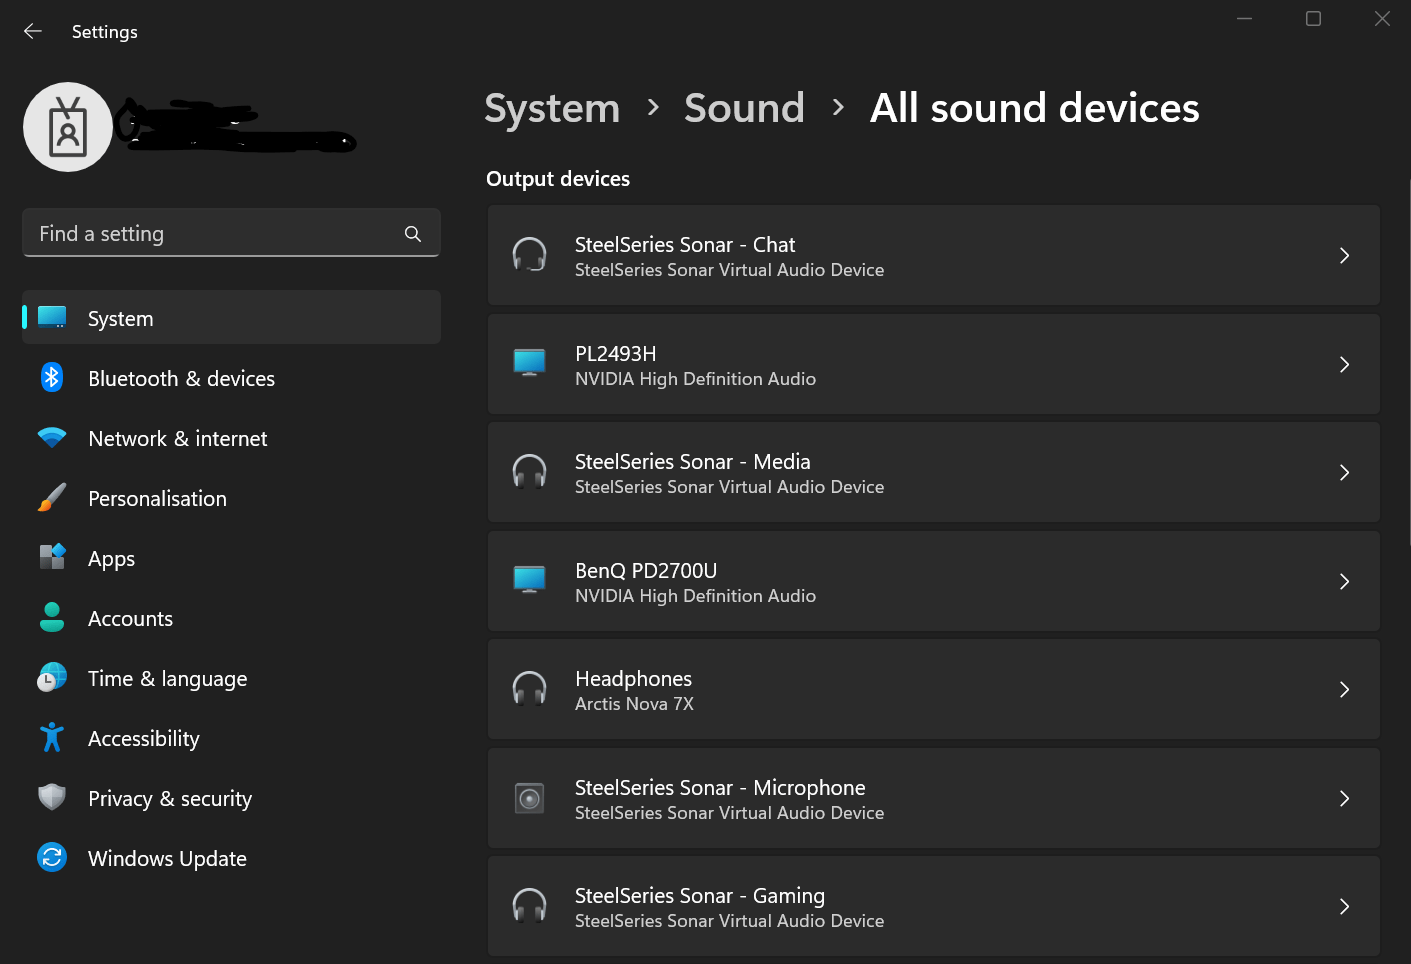Click the Time & language clock icon
Image resolution: width=1411 pixels, height=964 pixels.
coord(51,678)
